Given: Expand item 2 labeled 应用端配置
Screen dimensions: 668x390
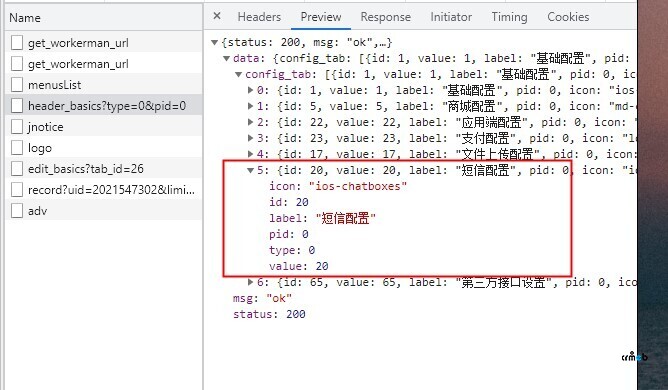Looking at the screenshot, I should (251, 122).
